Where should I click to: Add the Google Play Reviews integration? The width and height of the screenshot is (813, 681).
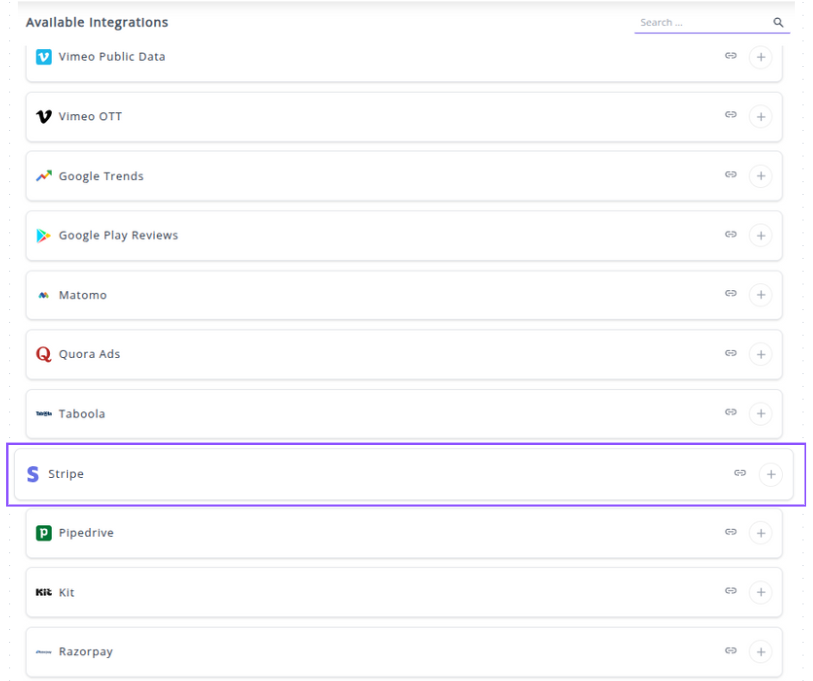[x=761, y=236]
